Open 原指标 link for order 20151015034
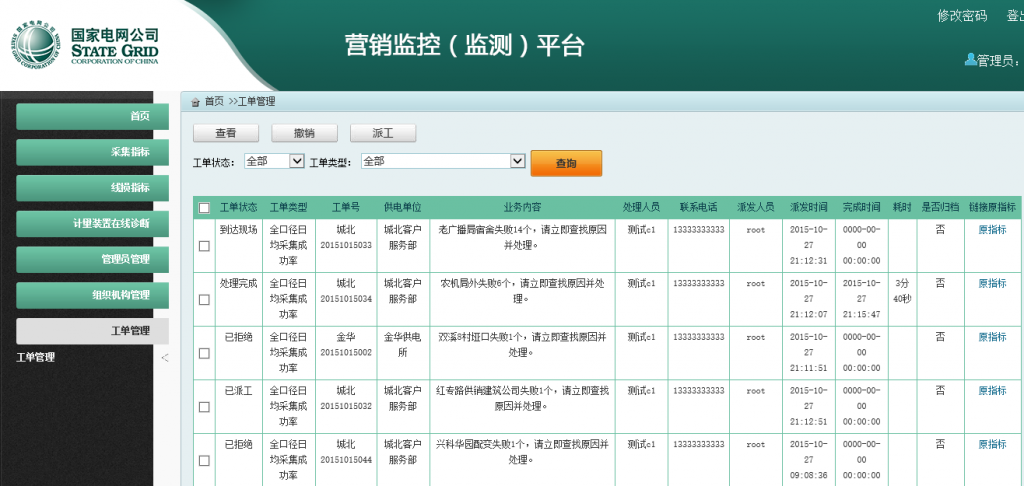This screenshot has width=1024, height=486. click(992, 284)
